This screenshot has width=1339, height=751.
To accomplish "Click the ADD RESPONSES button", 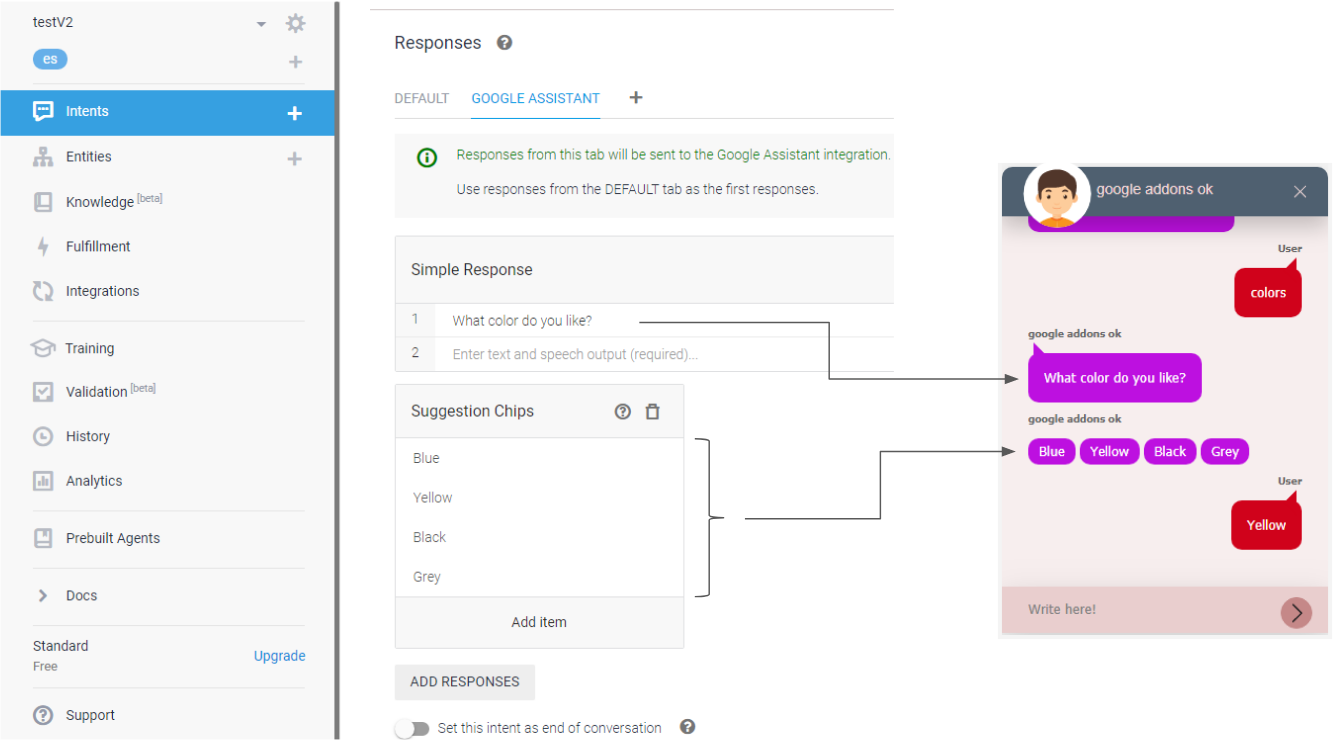I will (464, 682).
